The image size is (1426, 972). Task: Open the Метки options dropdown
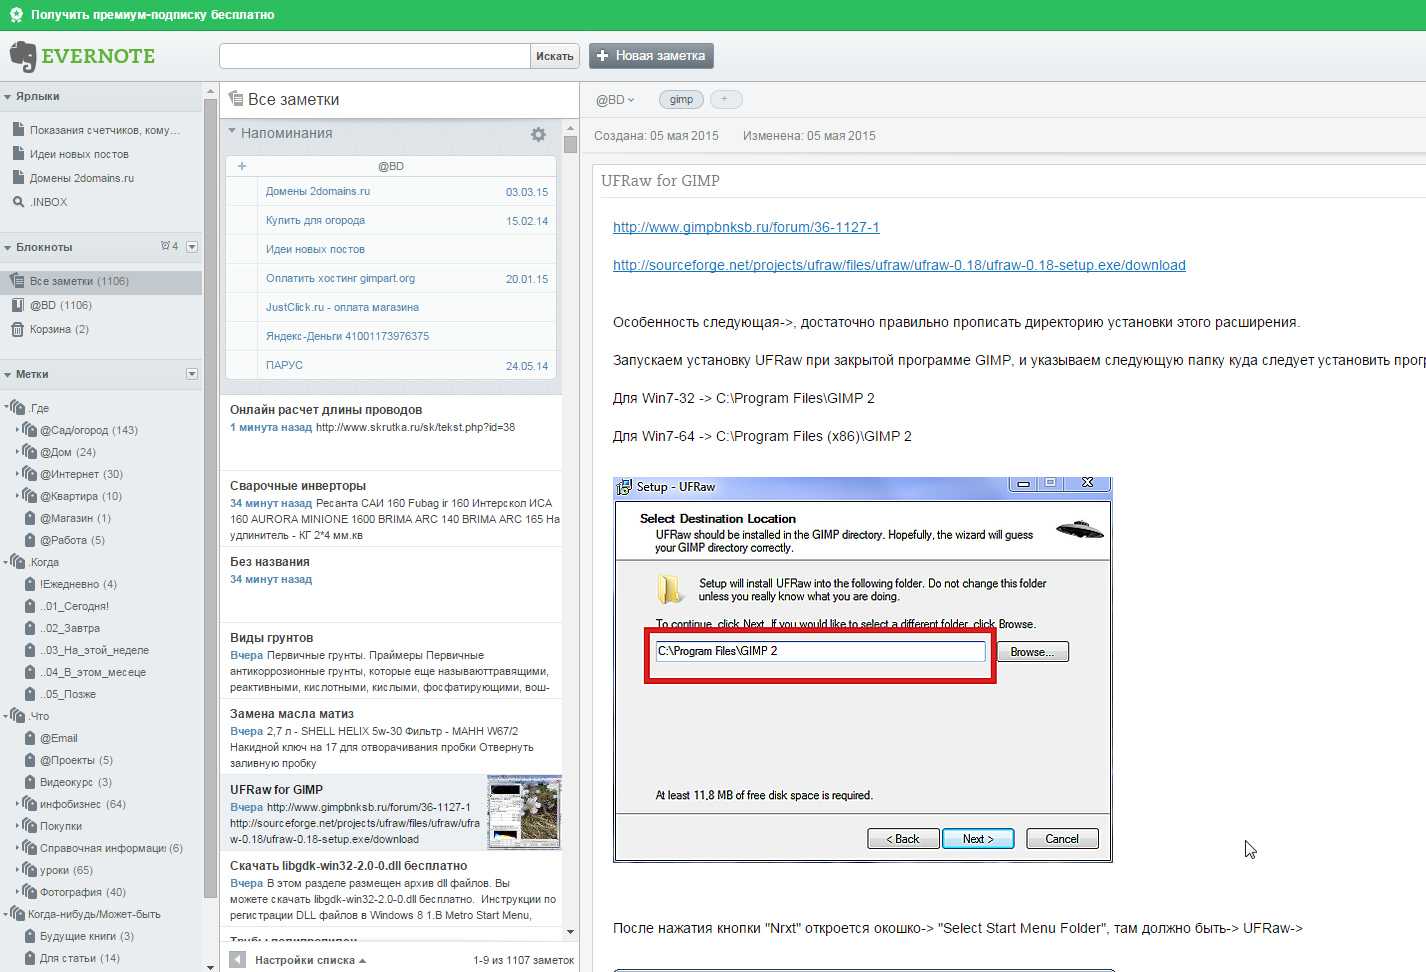click(192, 374)
